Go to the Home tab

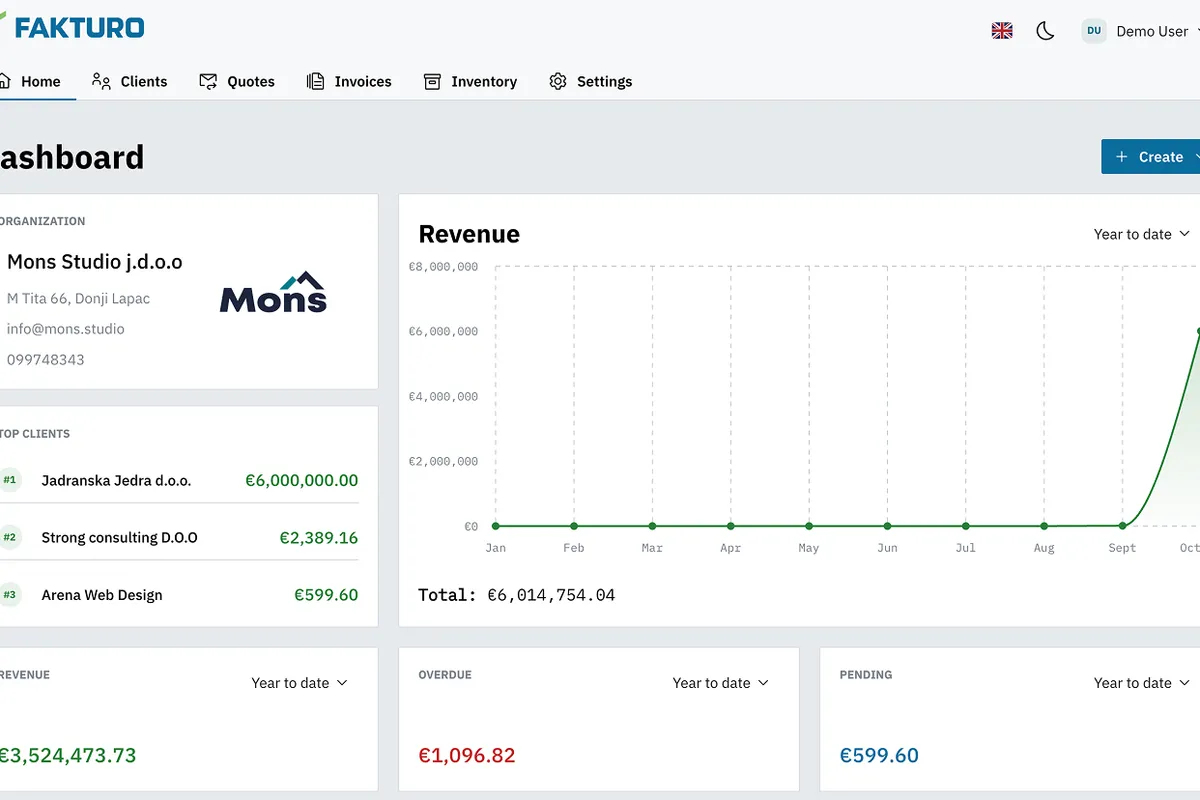coord(32,82)
